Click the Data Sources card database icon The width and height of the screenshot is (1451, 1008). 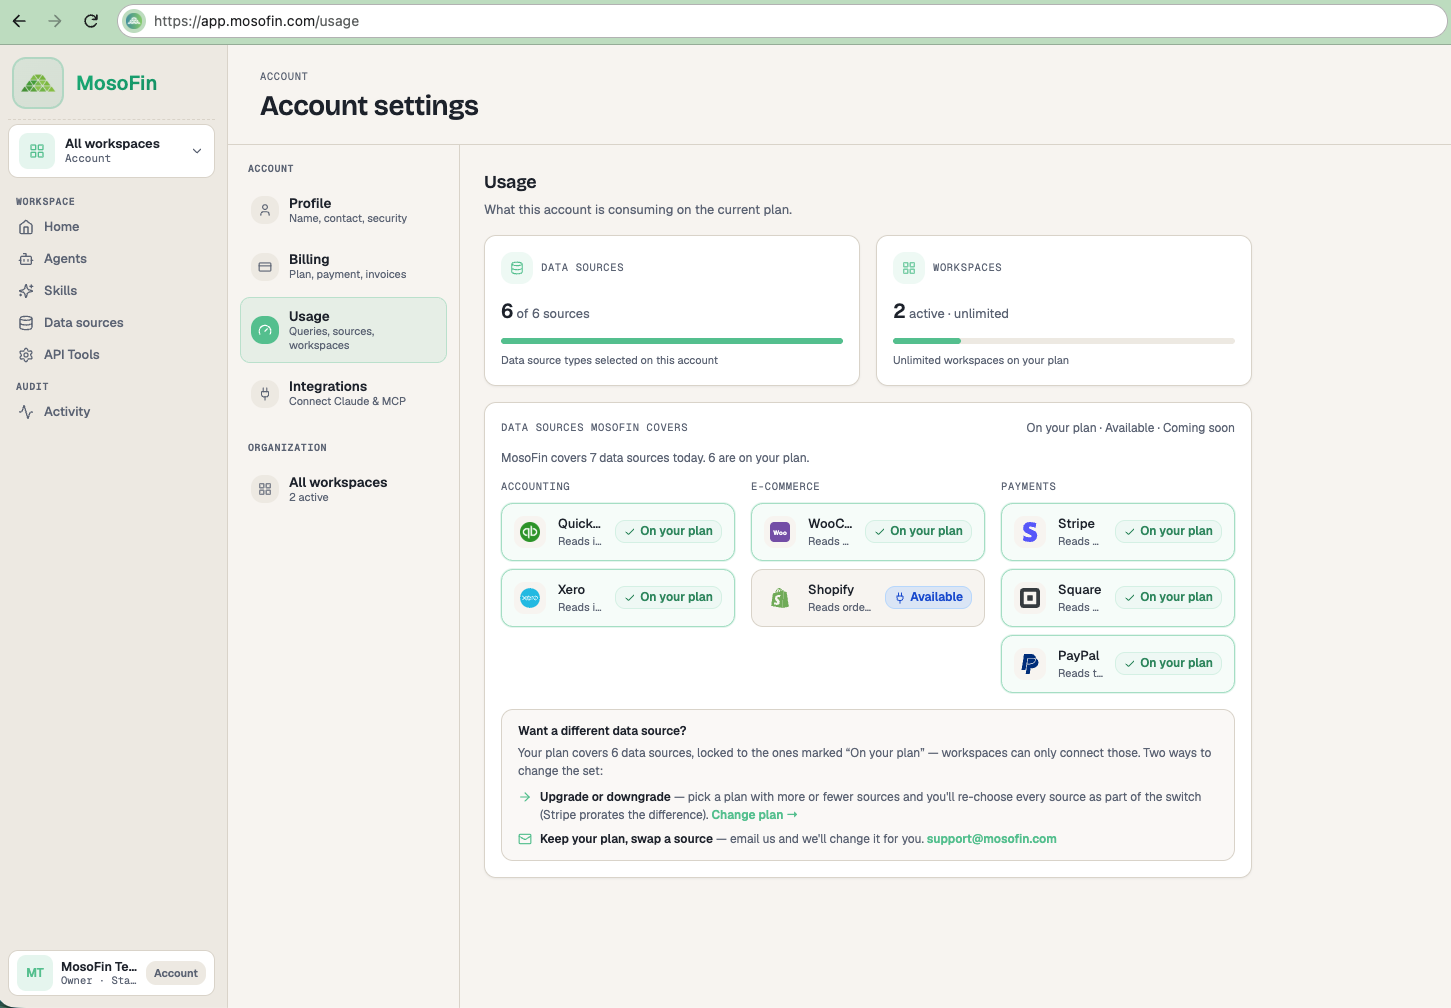tap(517, 268)
